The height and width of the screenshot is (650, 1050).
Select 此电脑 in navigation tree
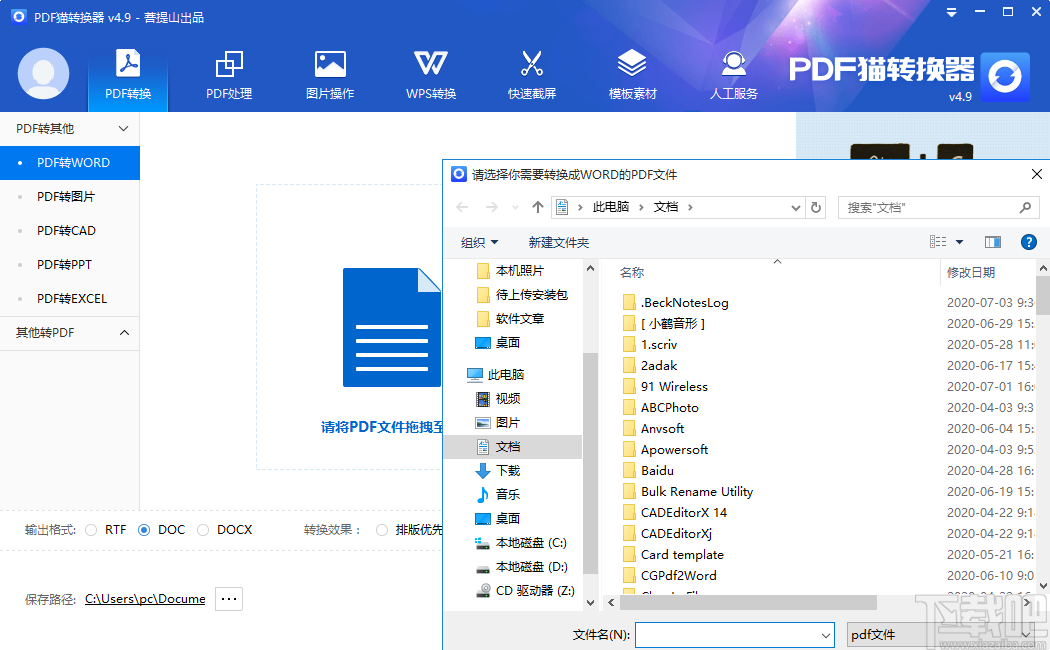tap(505, 374)
